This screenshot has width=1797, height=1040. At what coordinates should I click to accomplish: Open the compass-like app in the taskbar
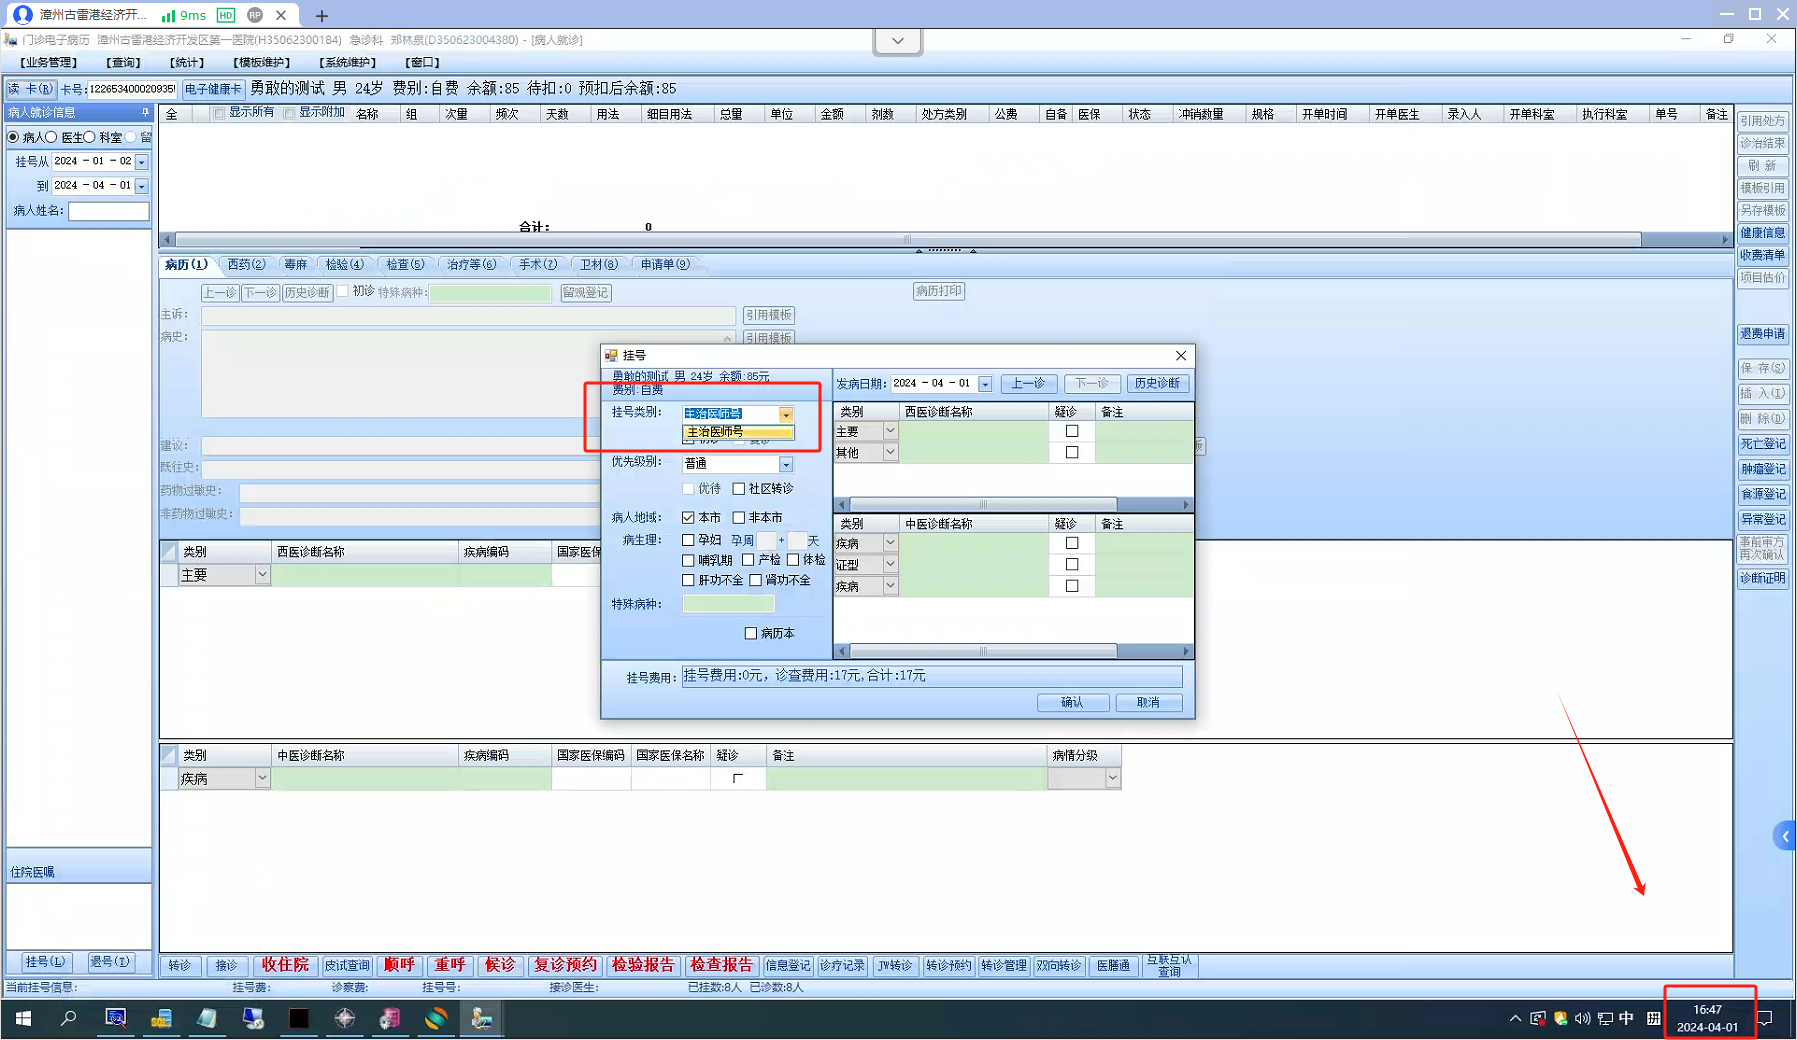point(345,1019)
